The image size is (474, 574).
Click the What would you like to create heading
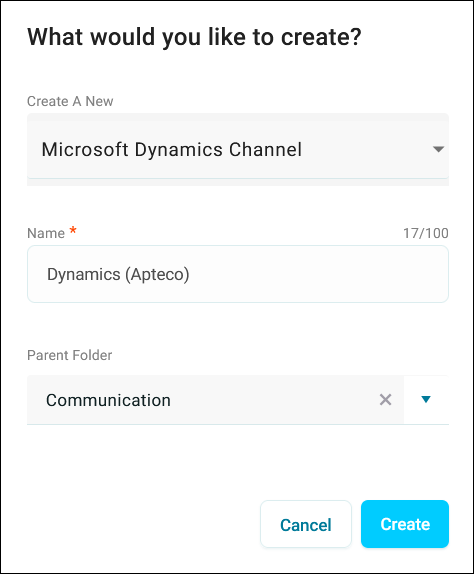194,38
